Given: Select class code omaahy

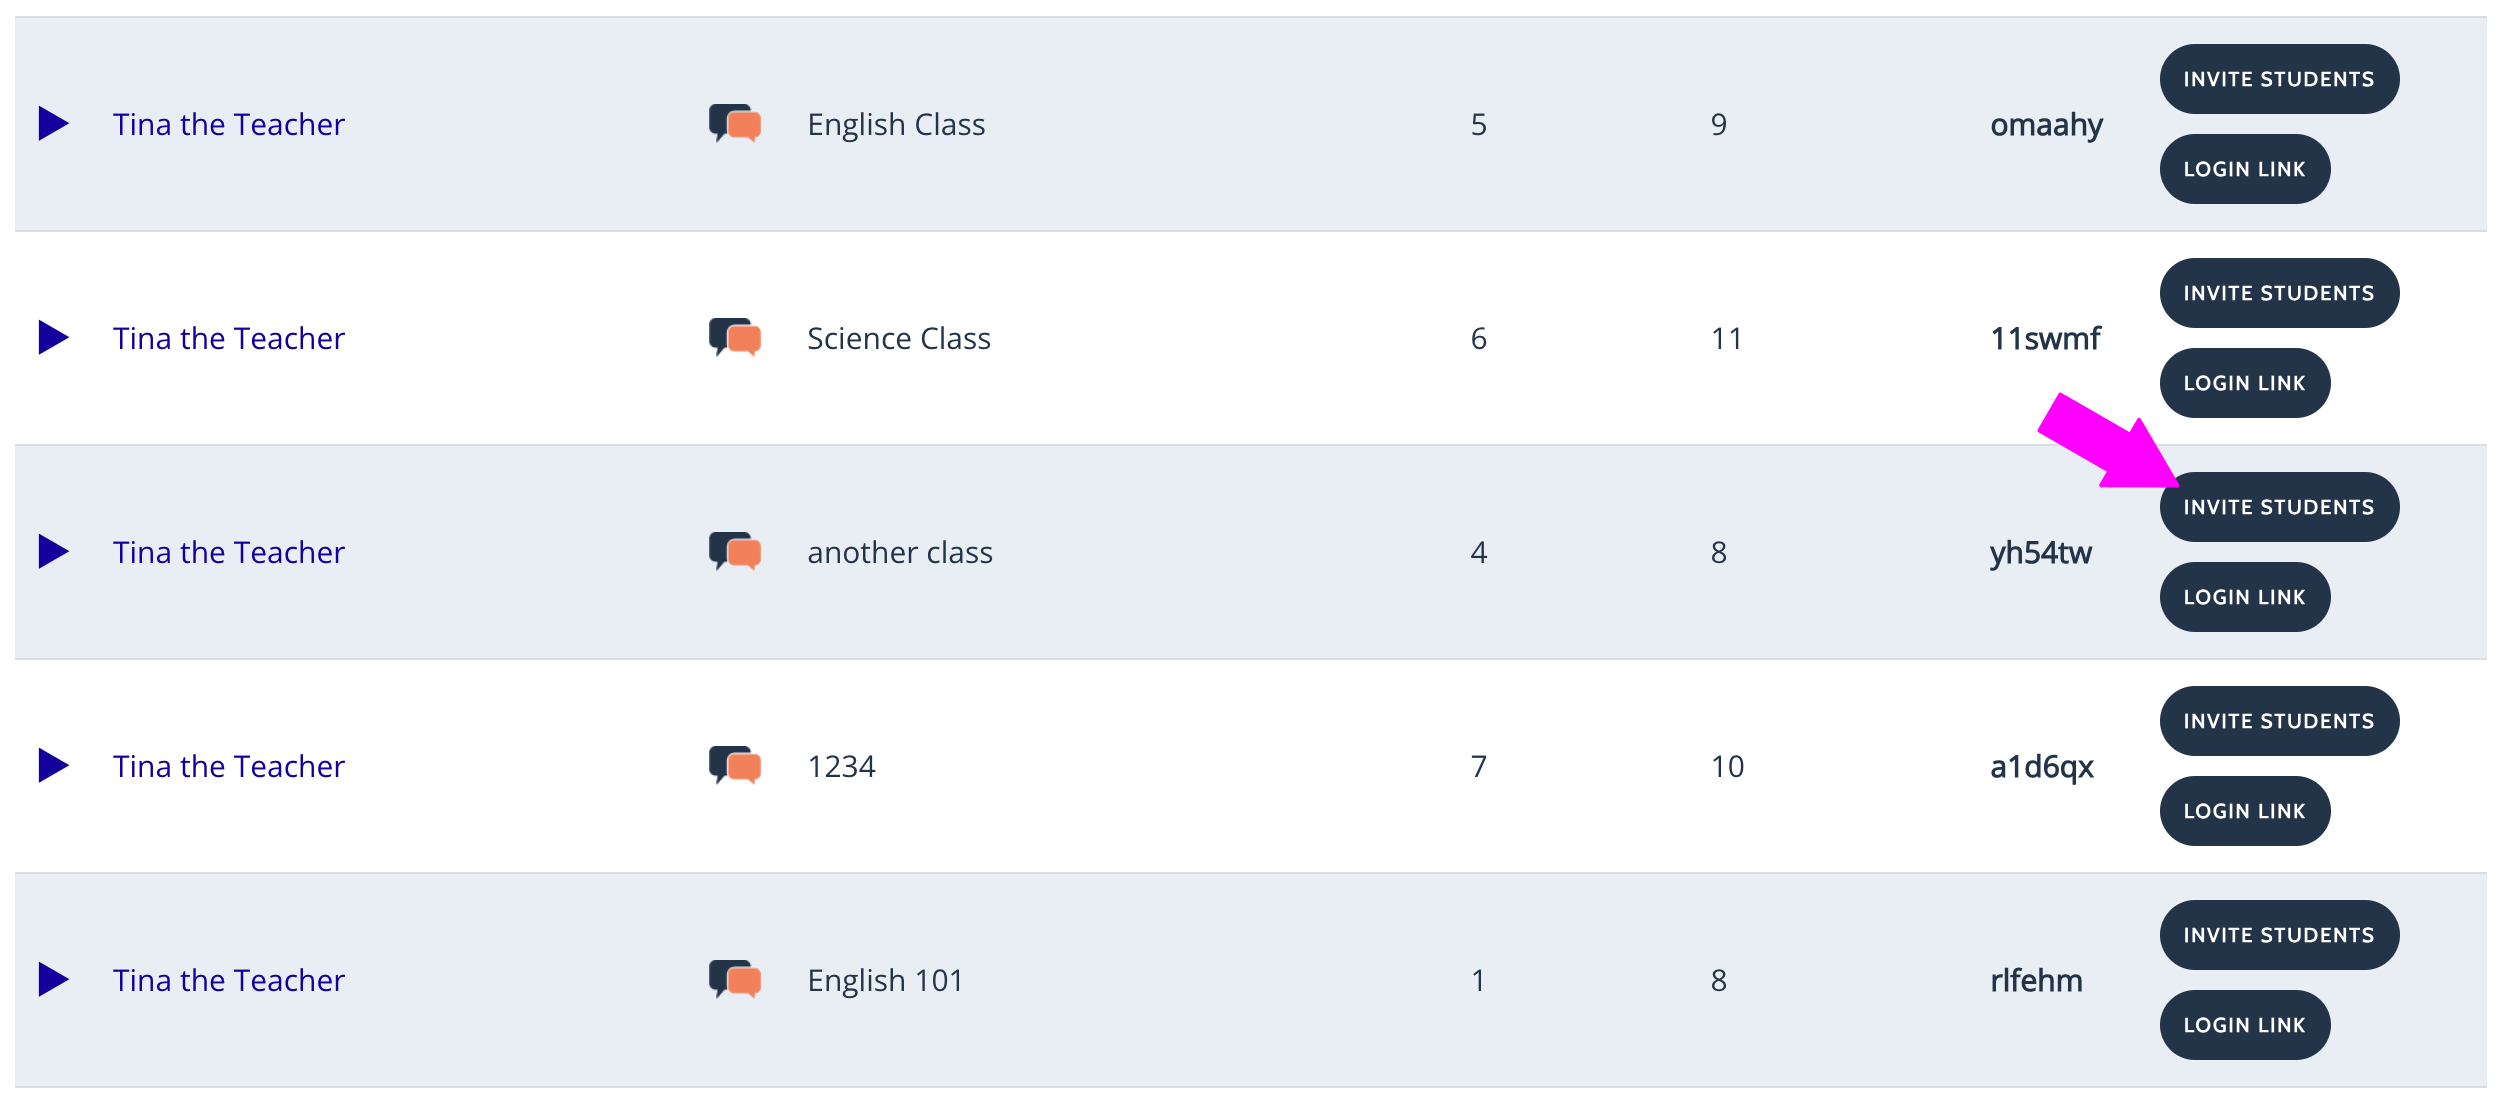Looking at the screenshot, I should point(2046,126).
